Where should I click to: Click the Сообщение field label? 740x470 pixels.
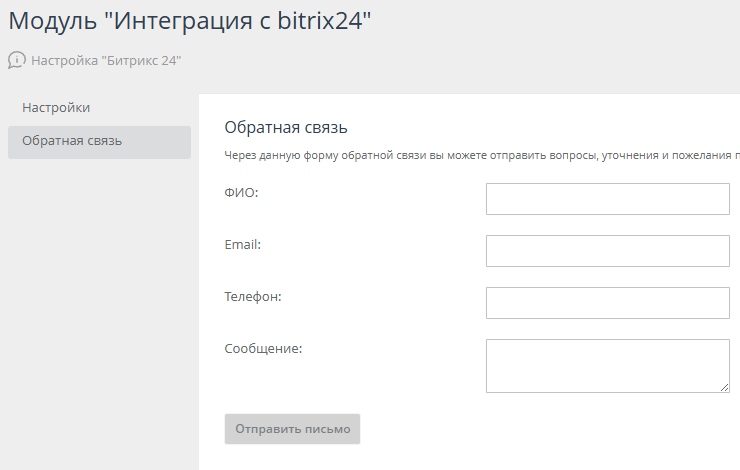pos(263,348)
